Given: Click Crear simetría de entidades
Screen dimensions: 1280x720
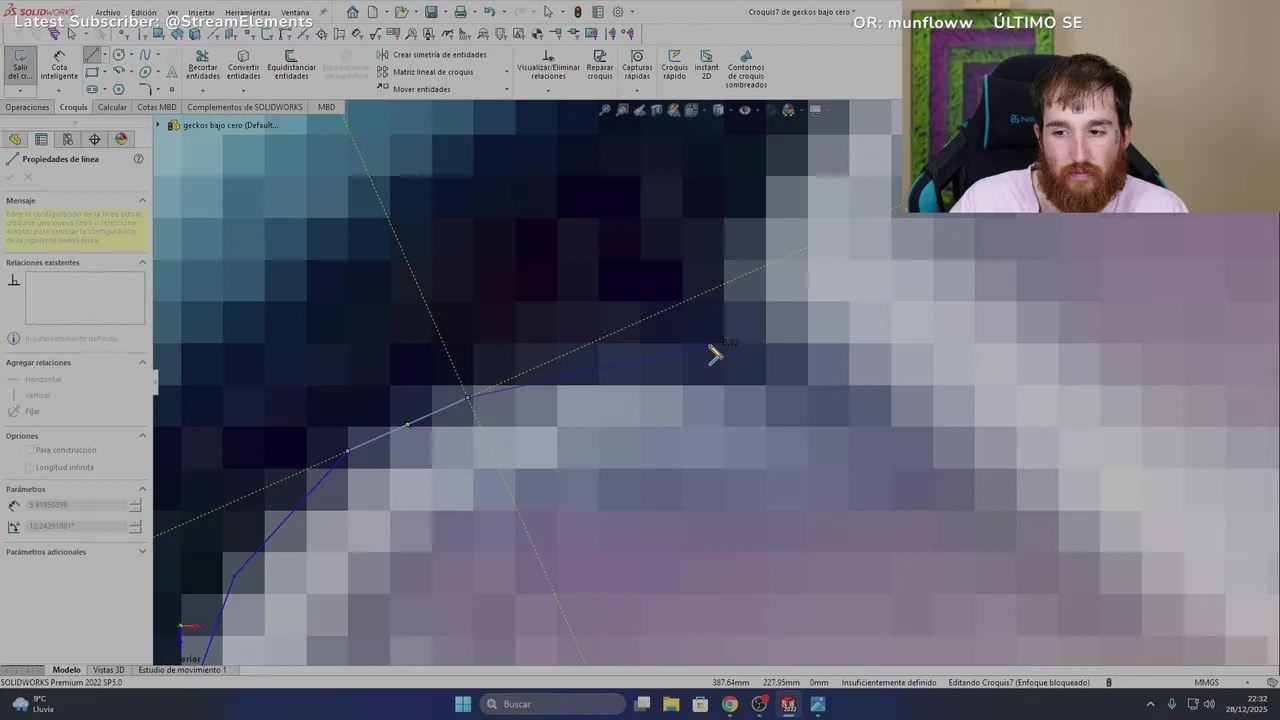Looking at the screenshot, I should pos(432,55).
